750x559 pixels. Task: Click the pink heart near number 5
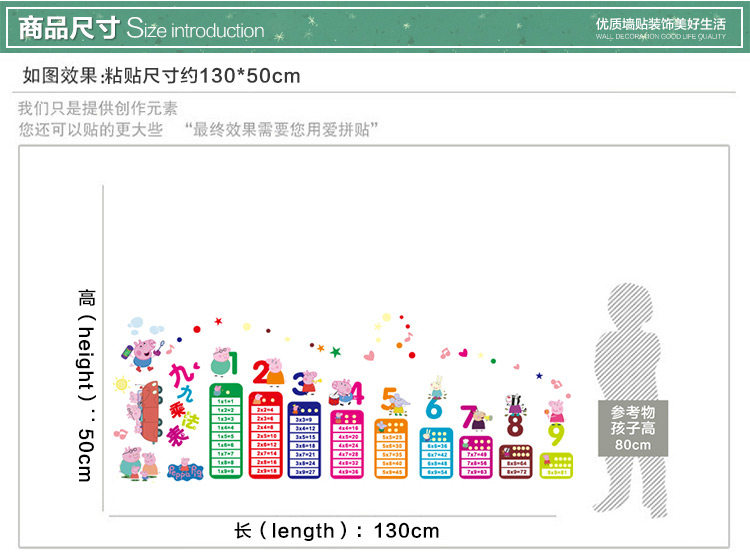(x=369, y=356)
